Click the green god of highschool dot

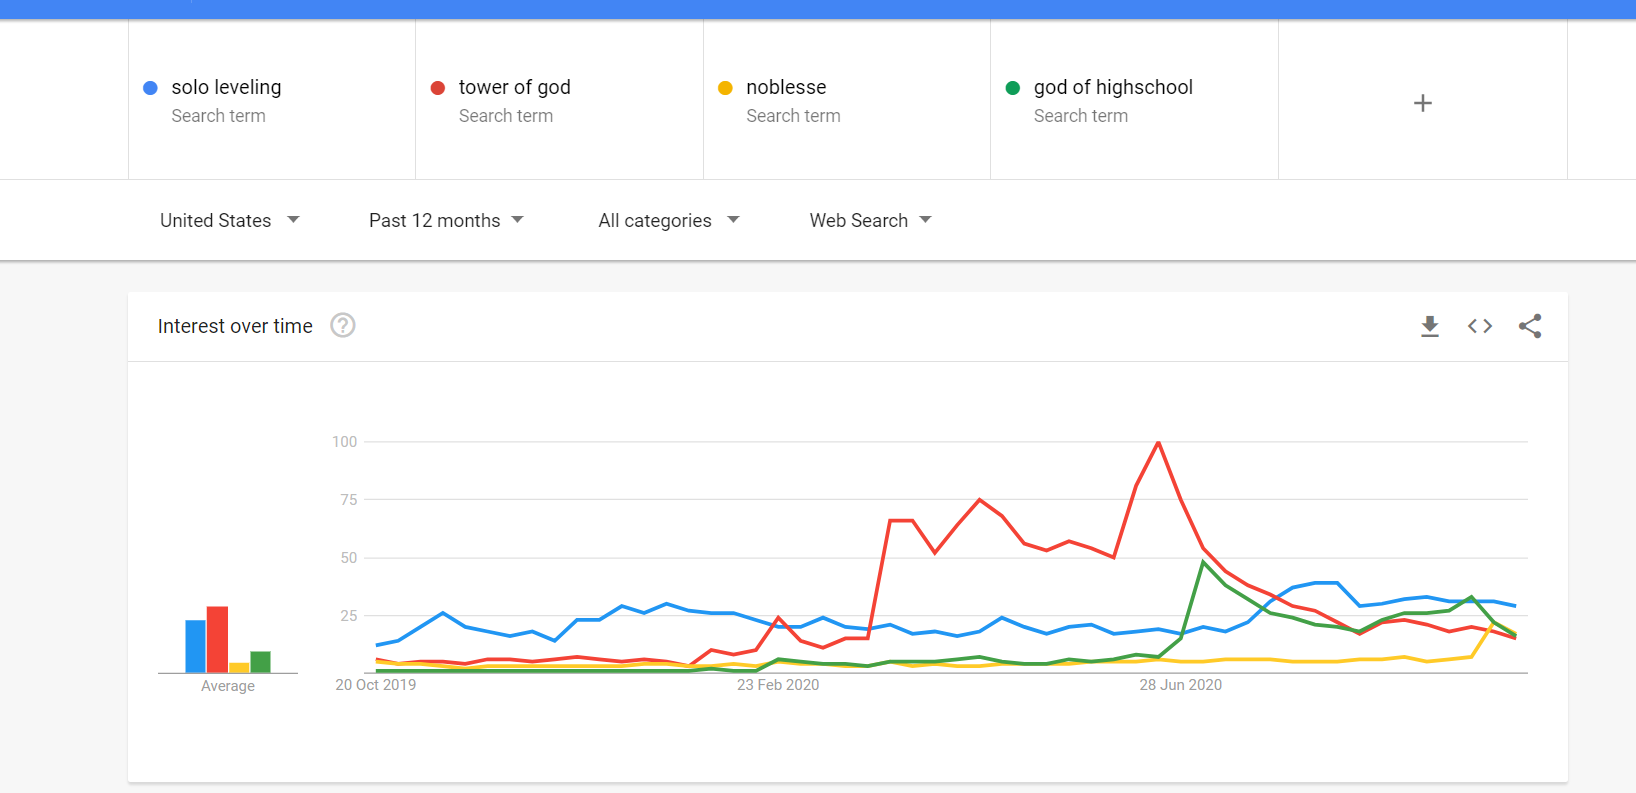pyautogui.click(x=1013, y=88)
